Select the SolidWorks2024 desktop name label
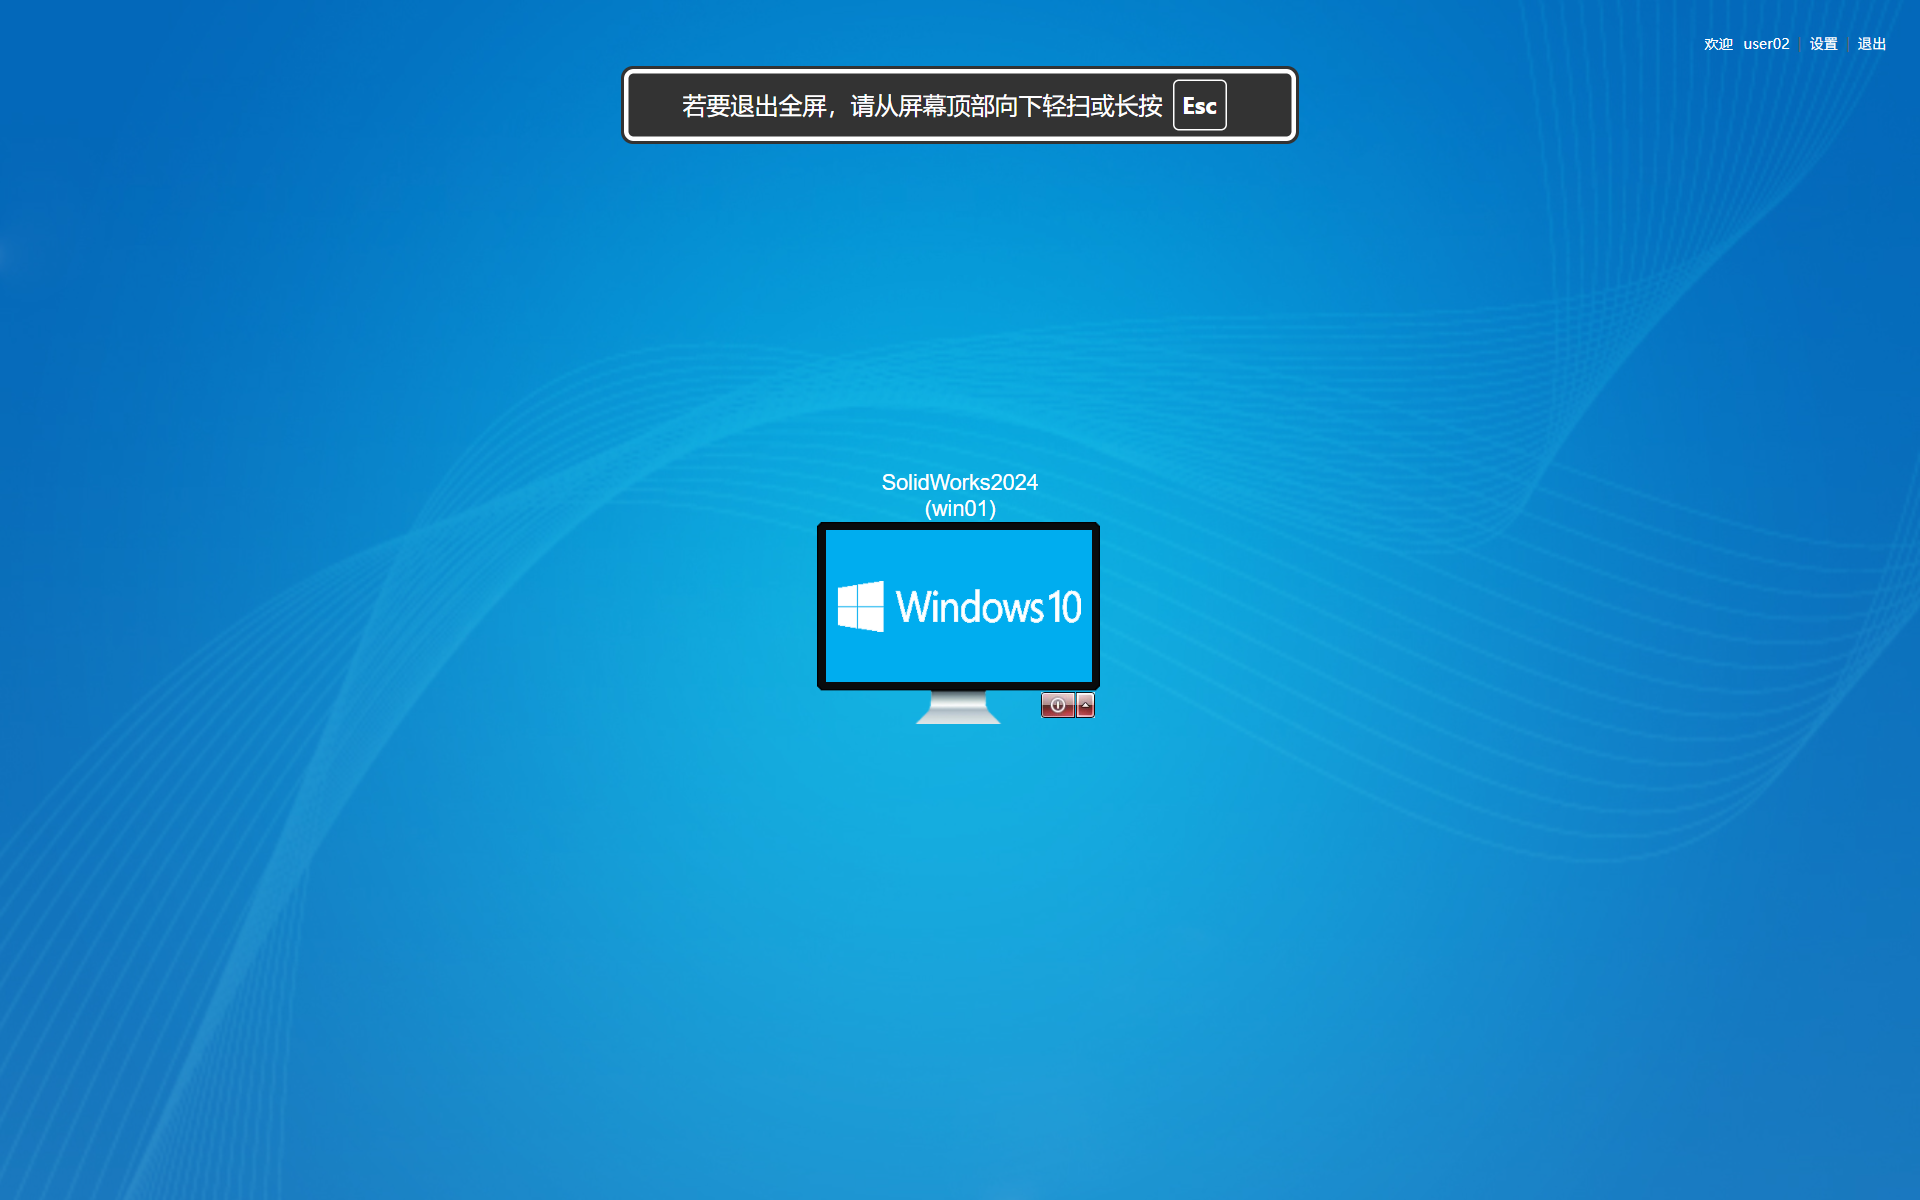This screenshot has width=1920, height=1200. coord(959,482)
